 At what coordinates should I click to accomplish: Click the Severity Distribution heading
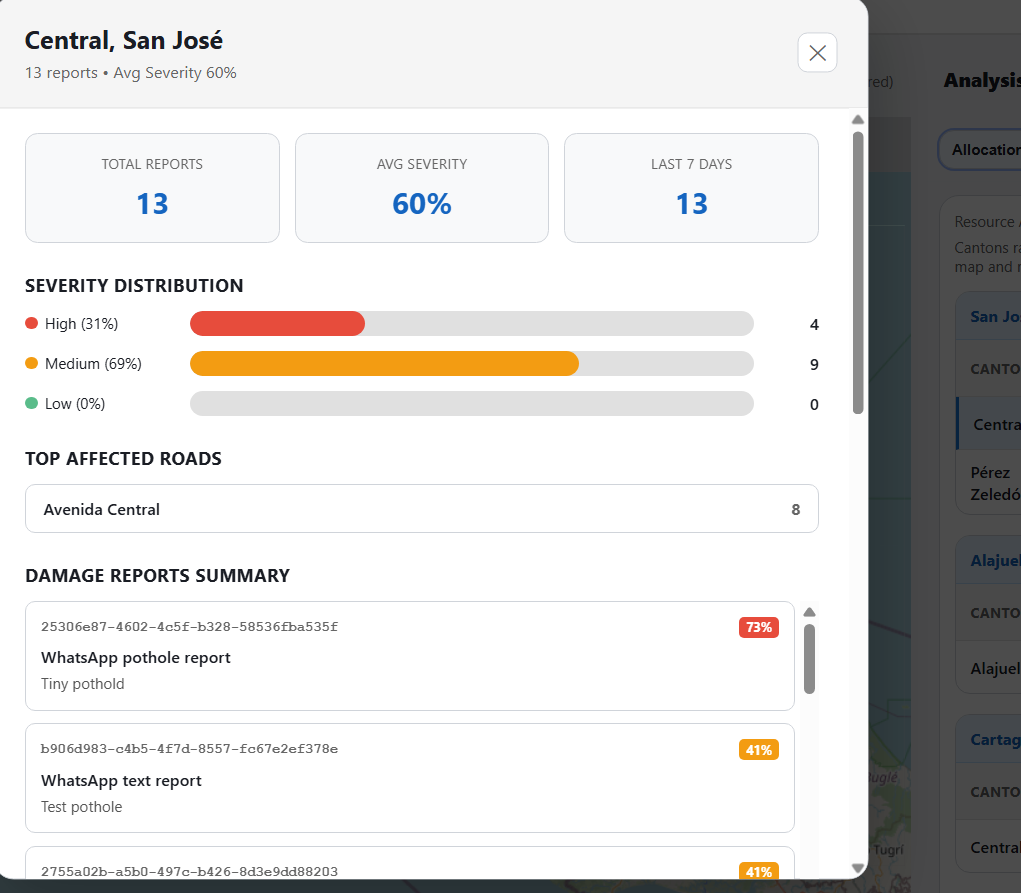pyautogui.click(x=134, y=285)
